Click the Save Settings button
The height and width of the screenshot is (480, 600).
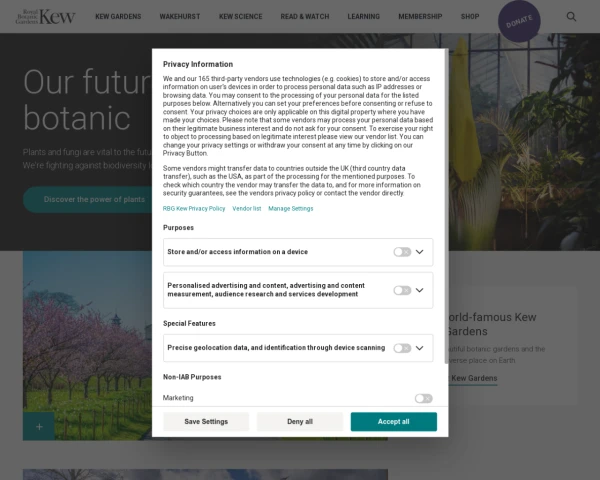tap(206, 422)
